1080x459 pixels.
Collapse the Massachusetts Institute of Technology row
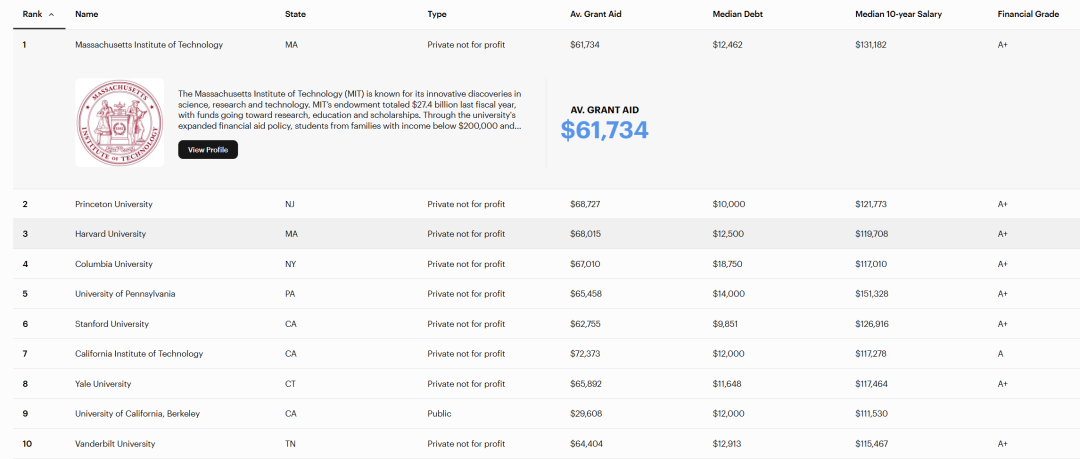click(546, 45)
